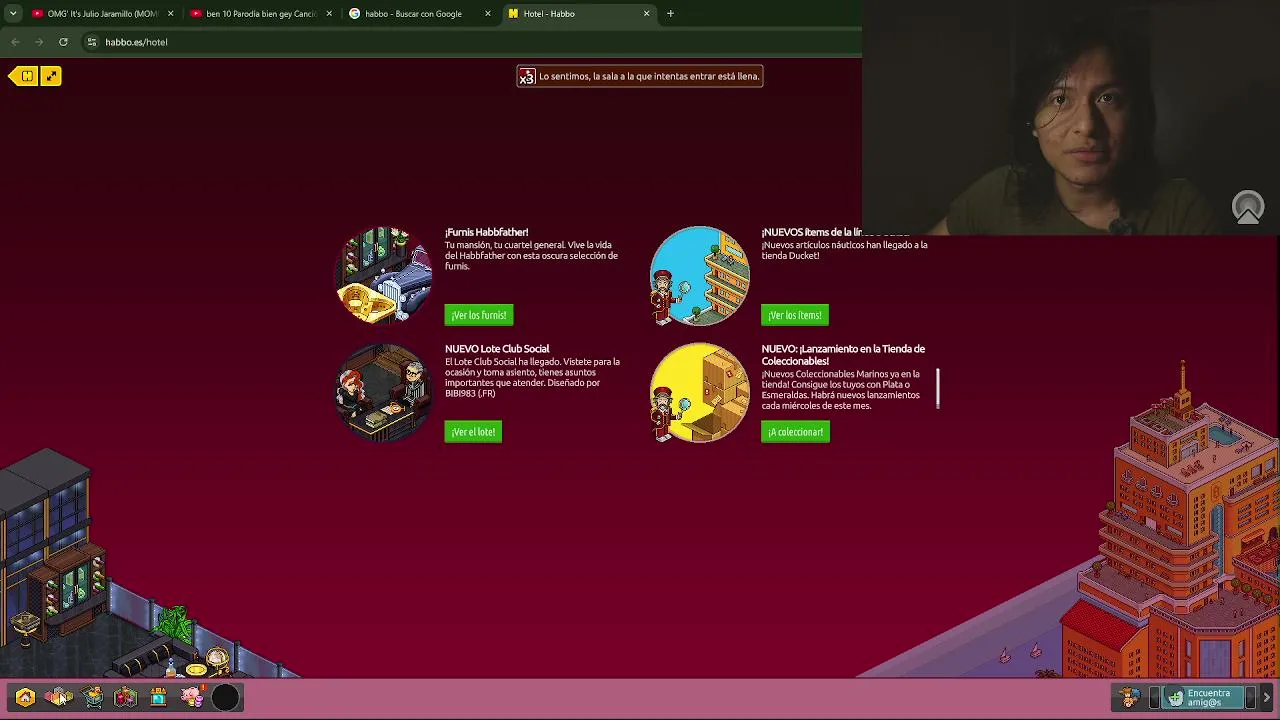
Task: Click the webcam overlay scroll-up arrow icon
Action: [1248, 208]
